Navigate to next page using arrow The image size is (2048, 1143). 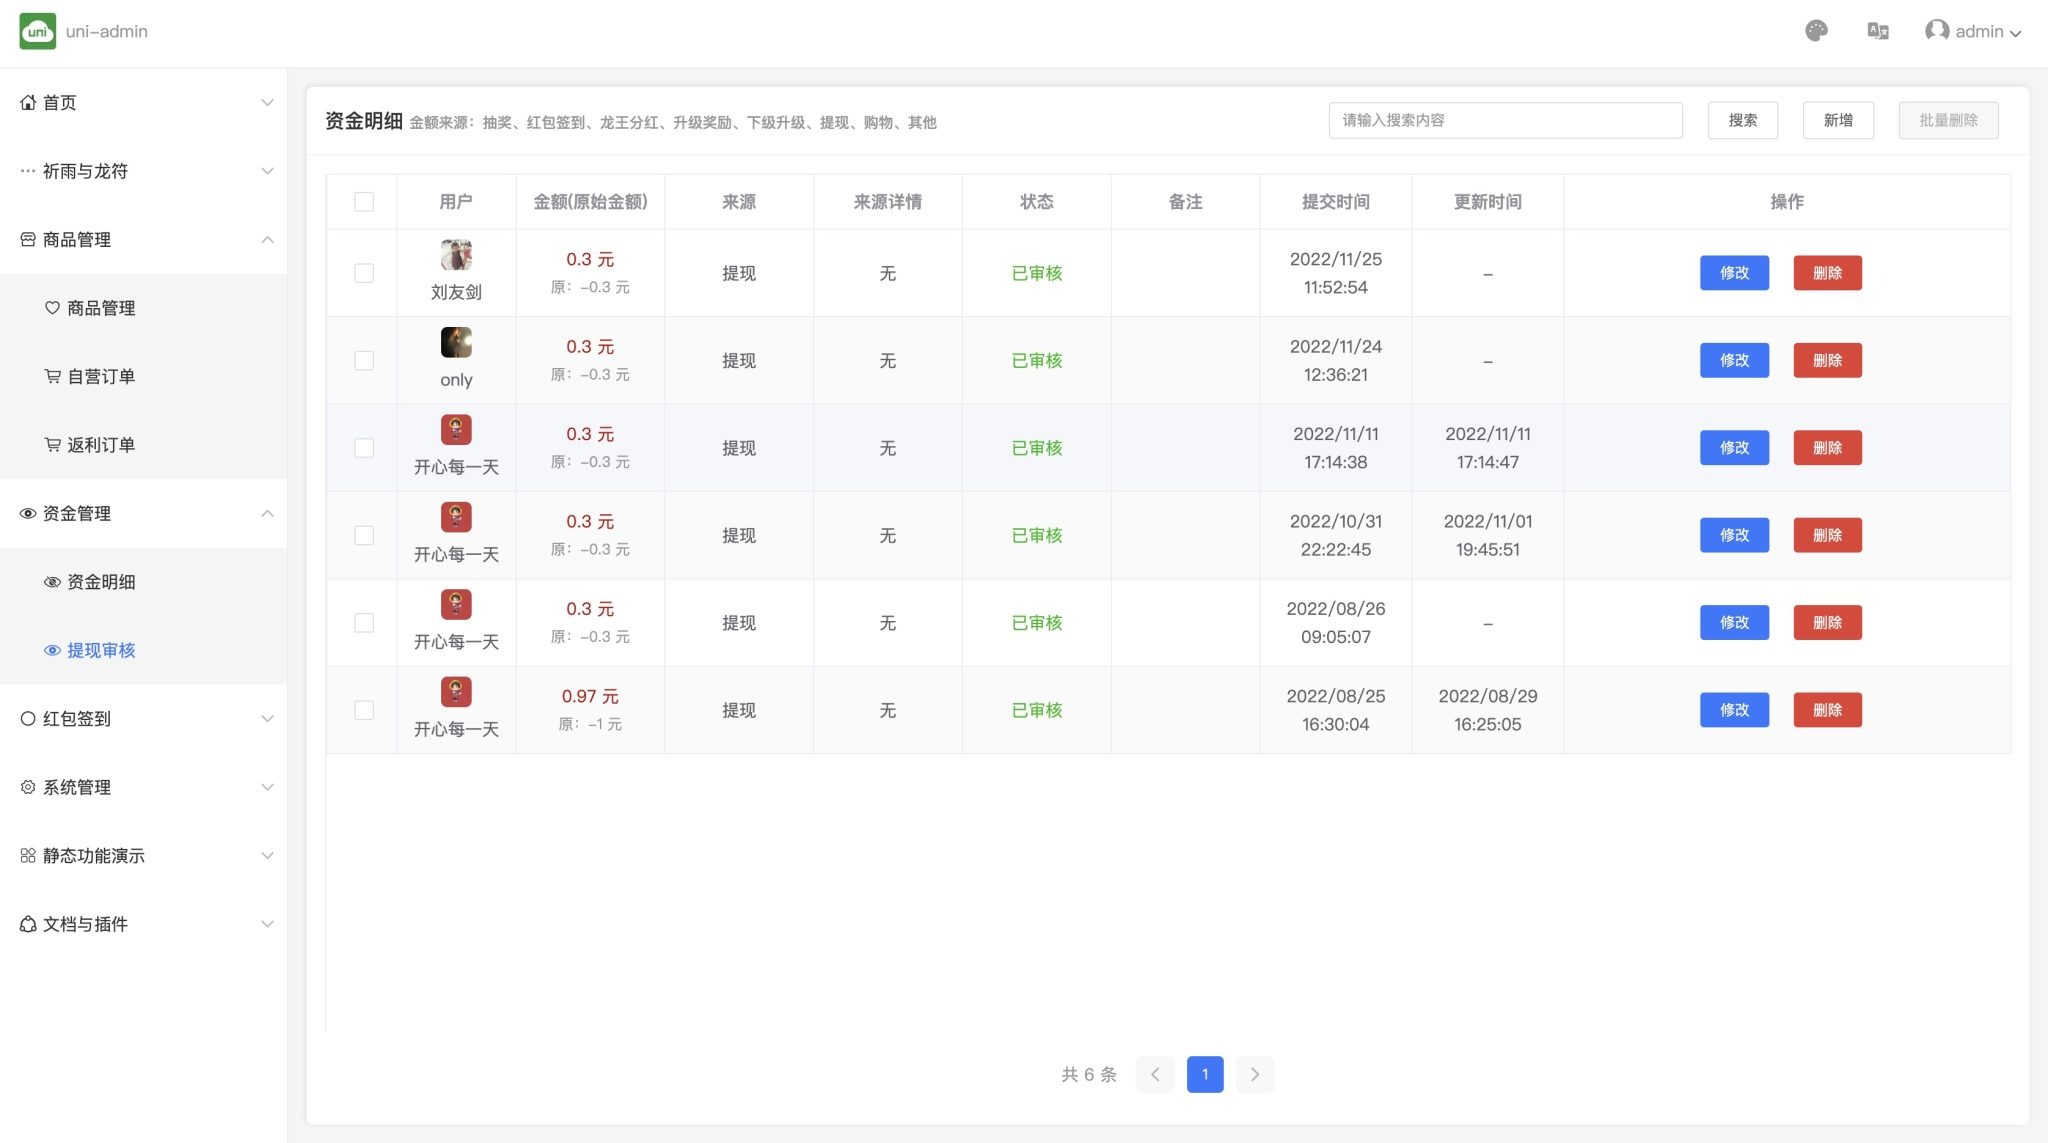click(x=1253, y=1073)
